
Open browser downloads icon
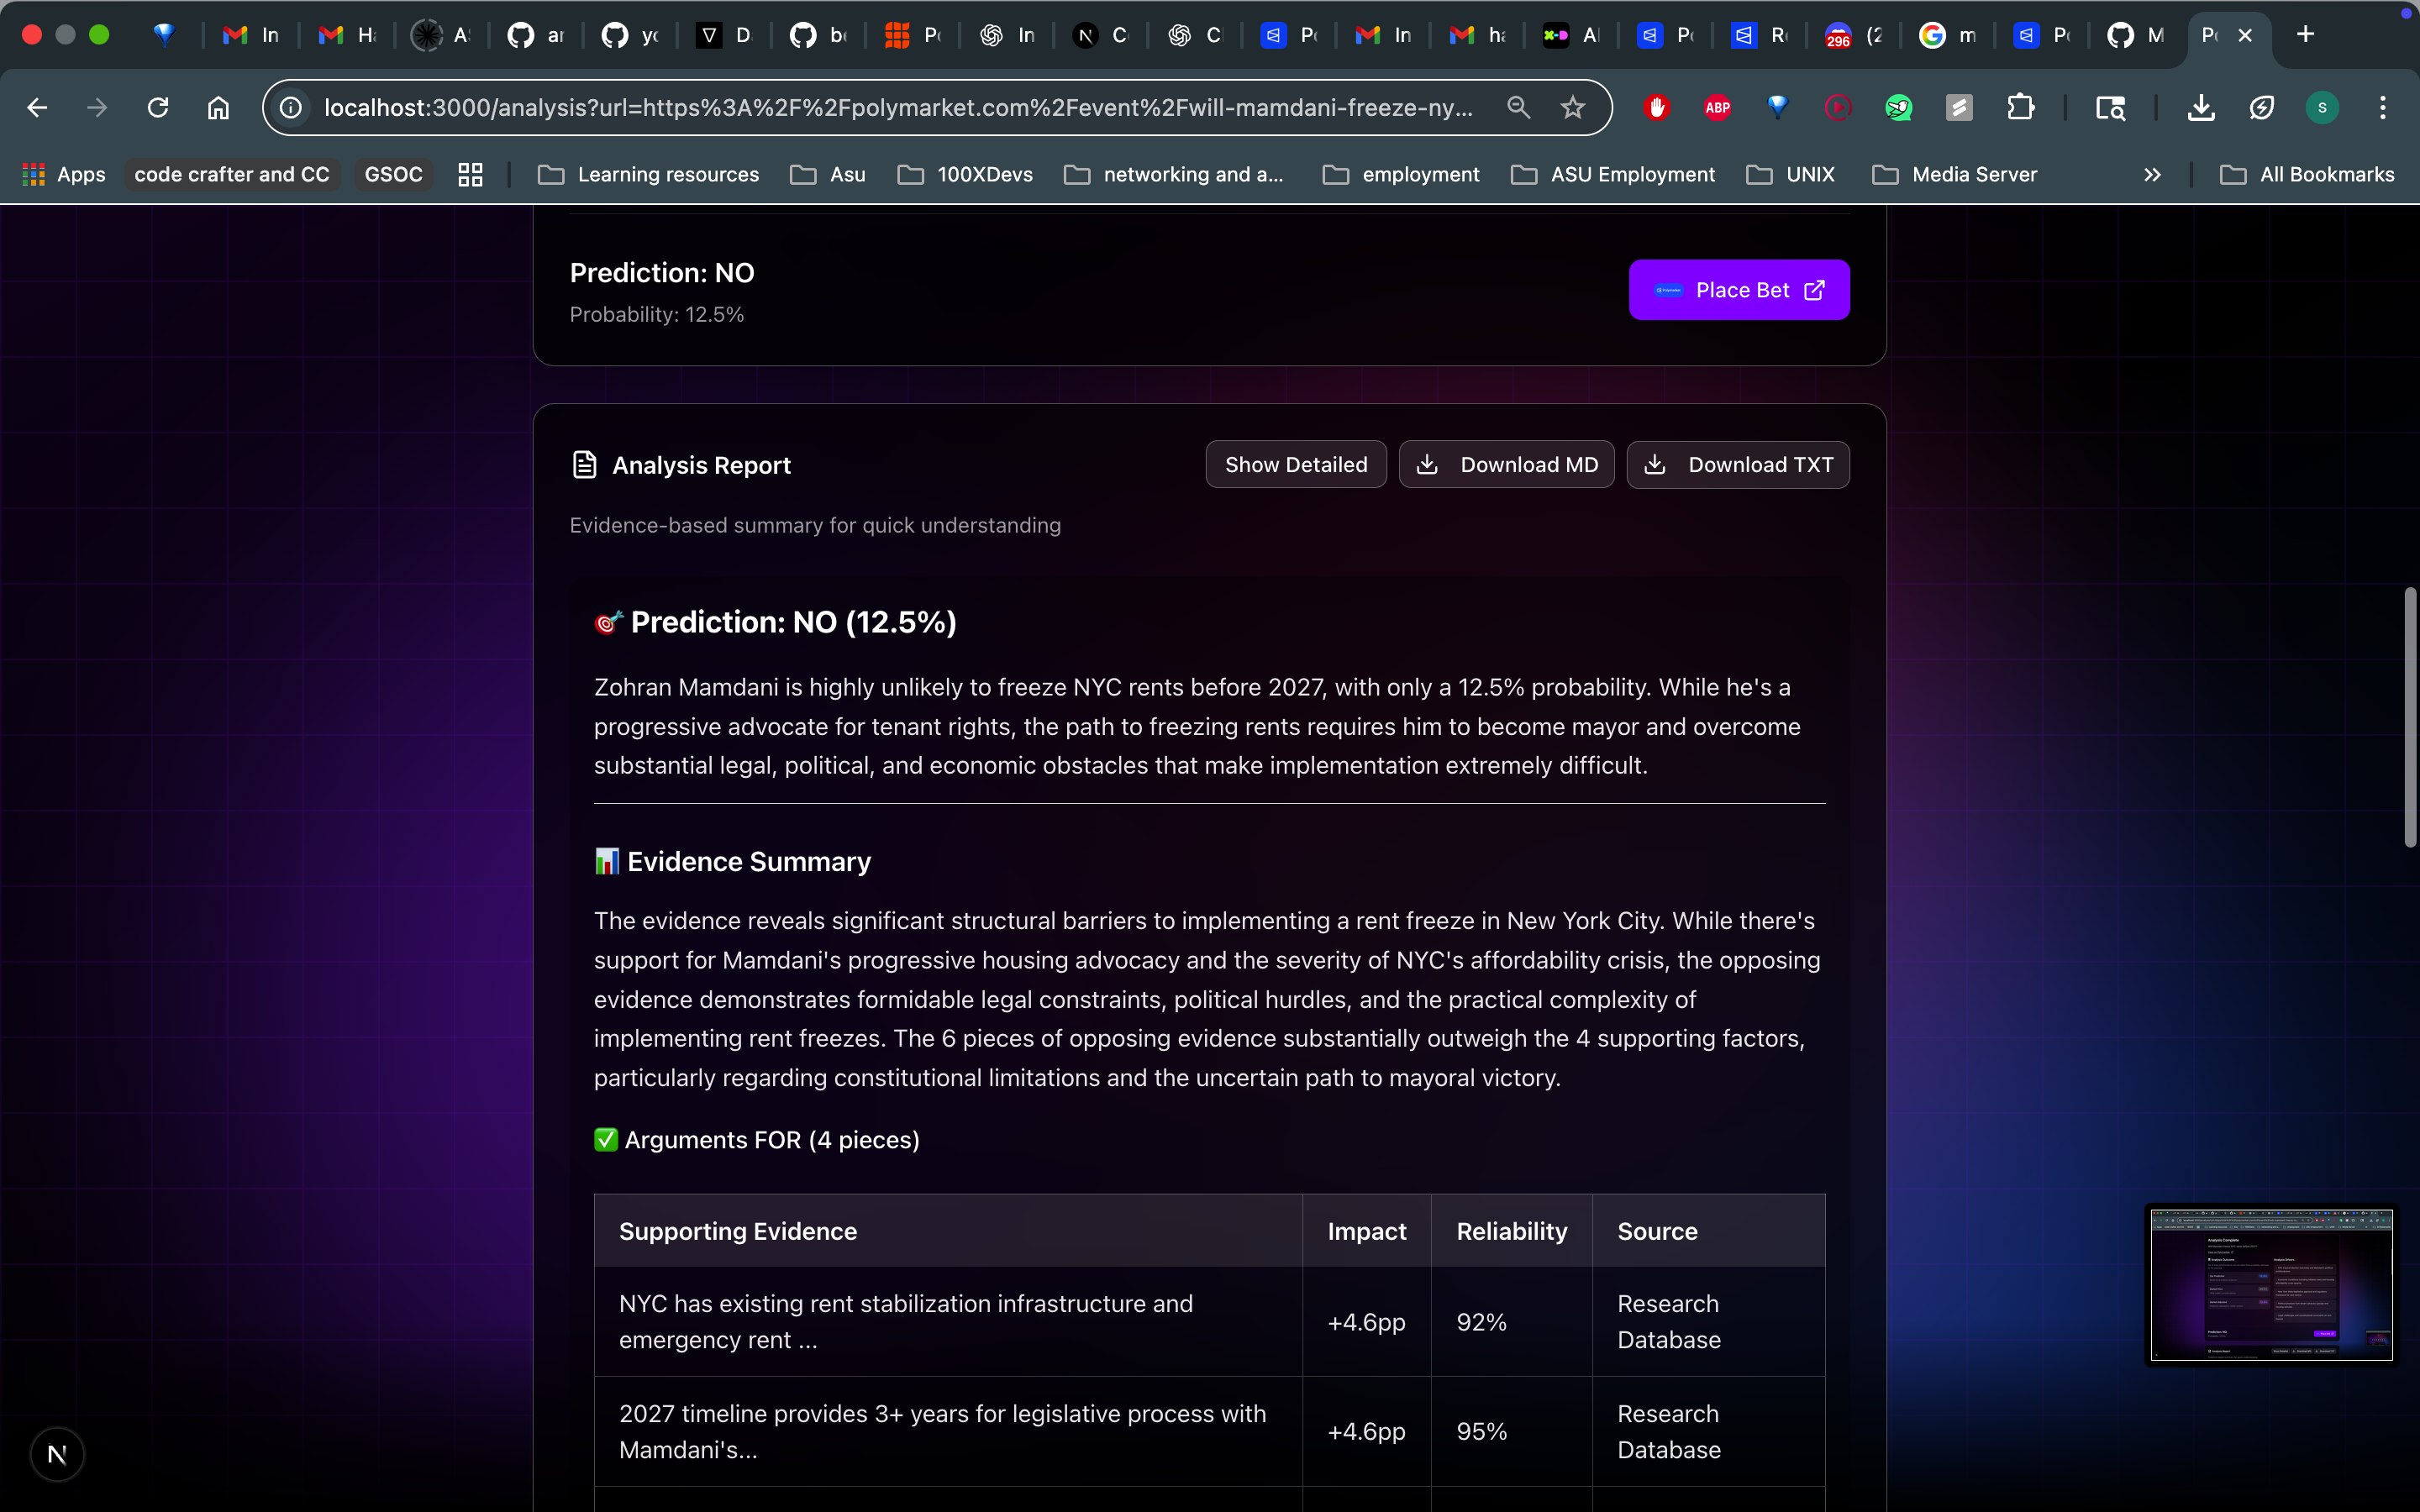click(x=2200, y=107)
